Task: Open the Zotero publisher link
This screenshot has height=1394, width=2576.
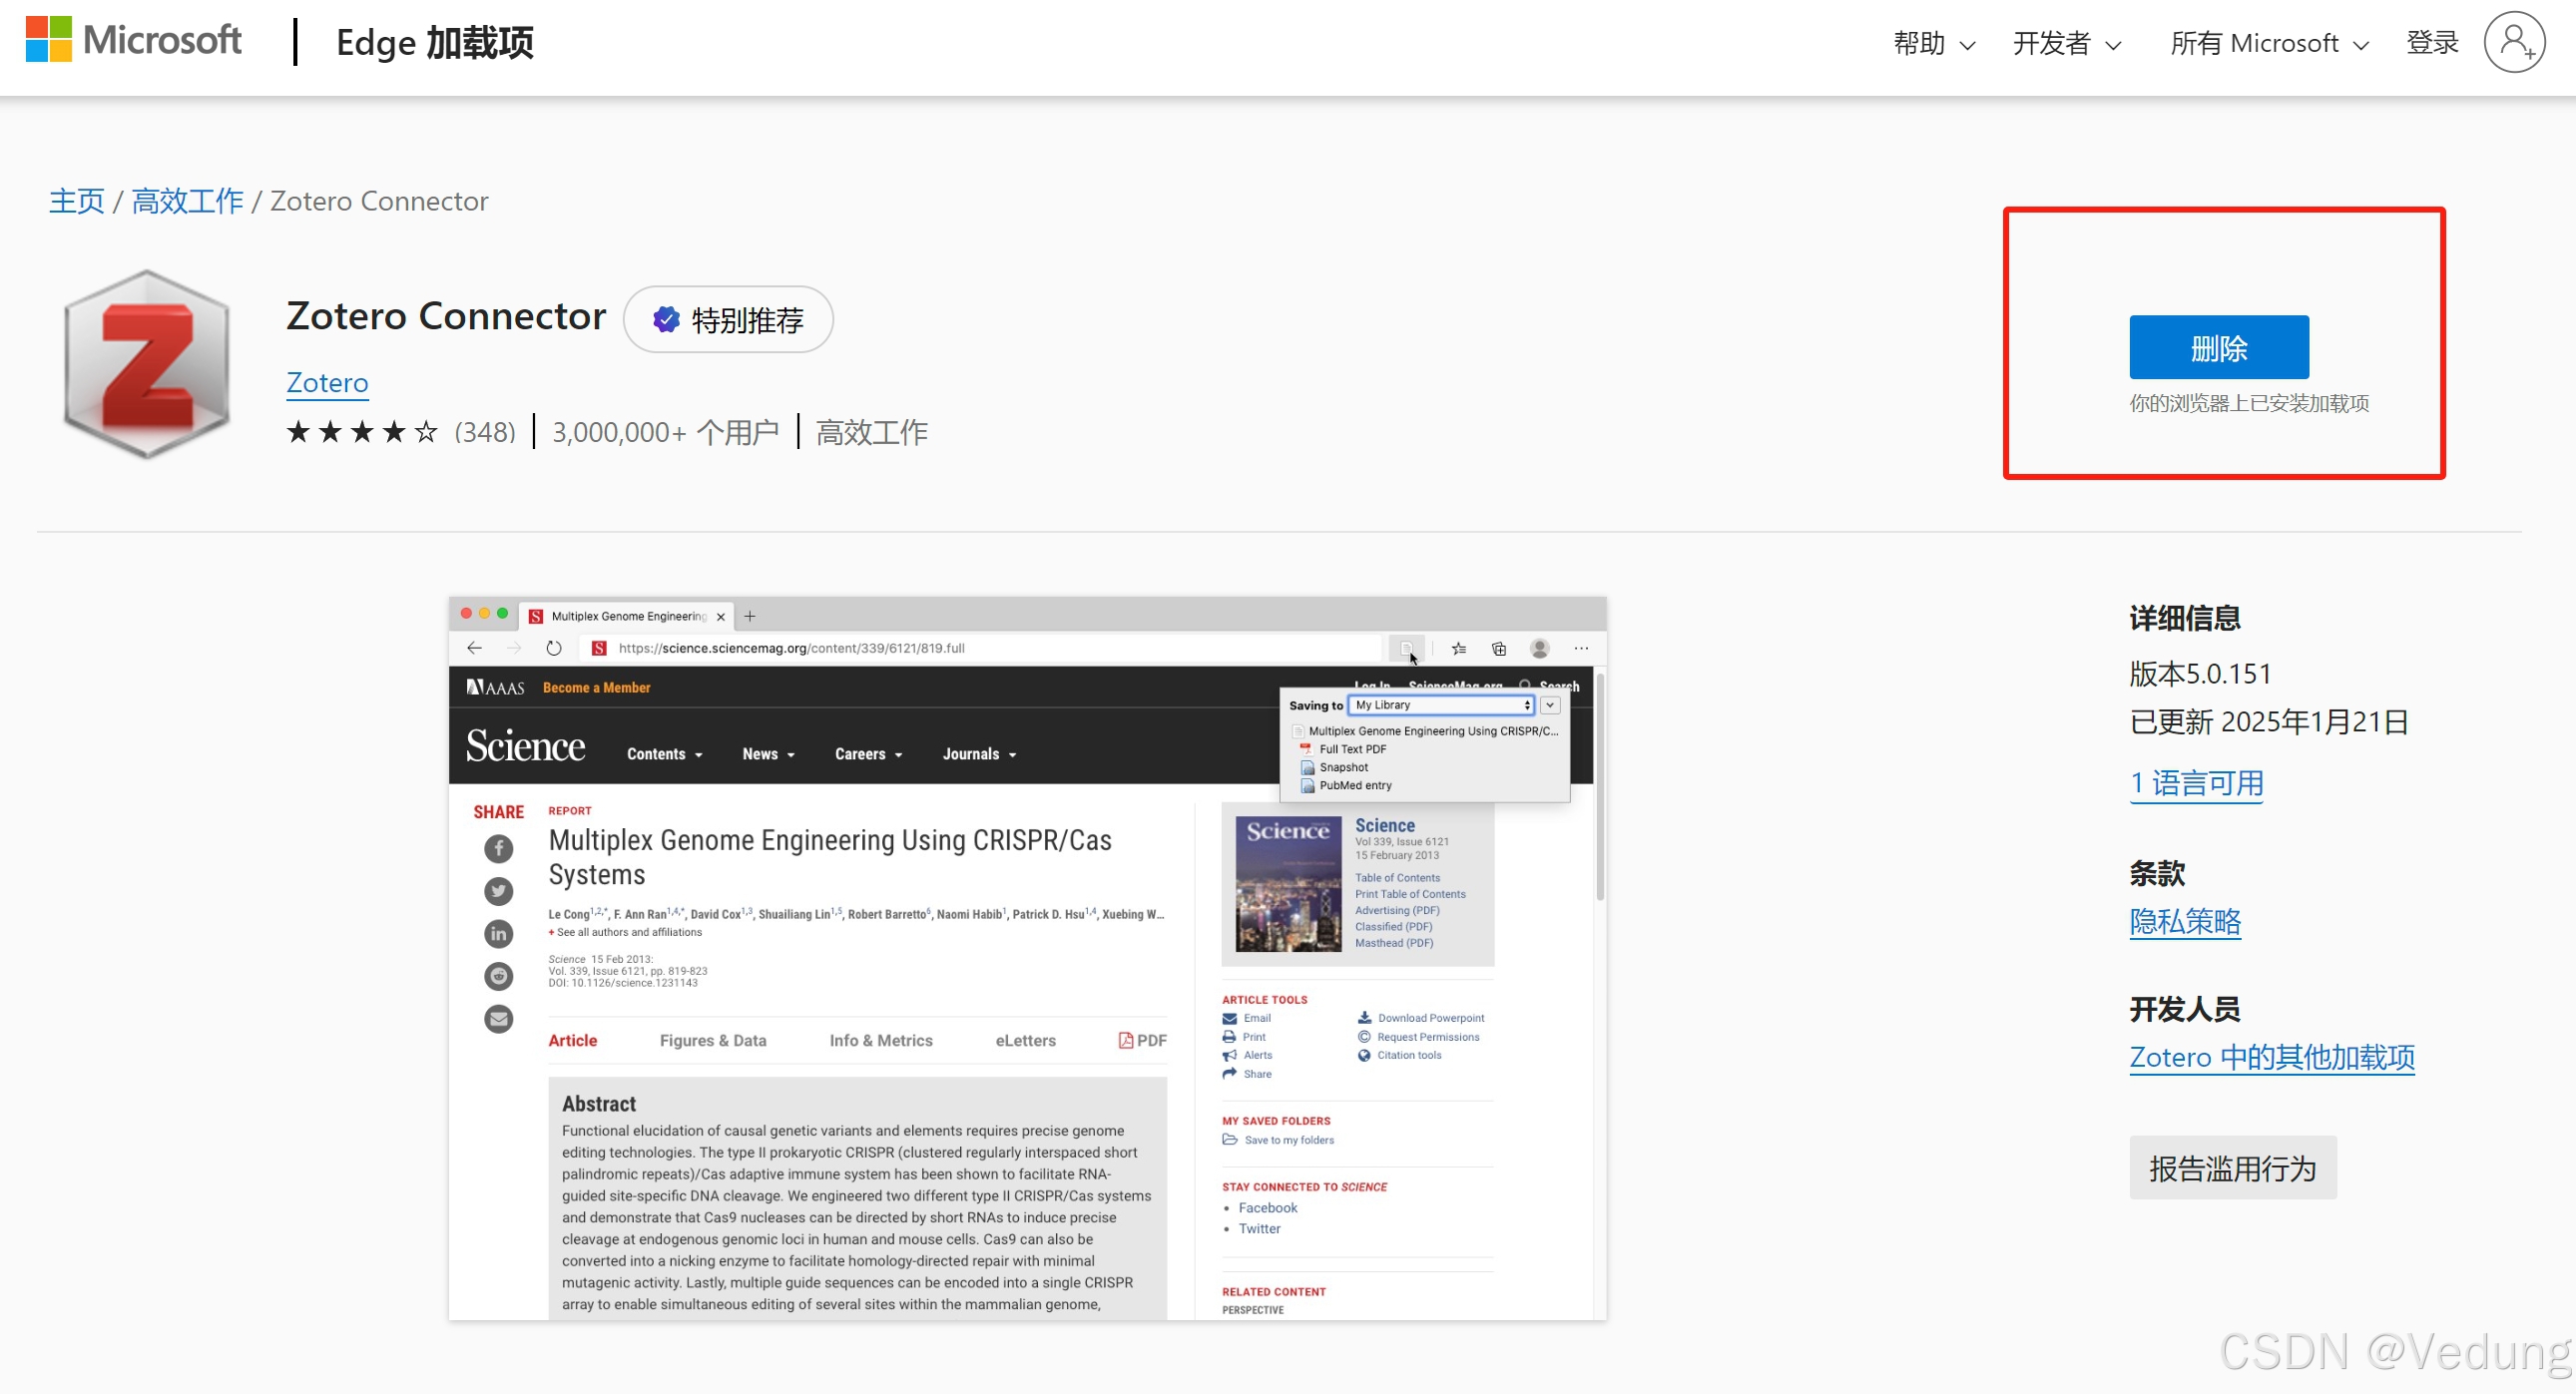Action: 327,382
